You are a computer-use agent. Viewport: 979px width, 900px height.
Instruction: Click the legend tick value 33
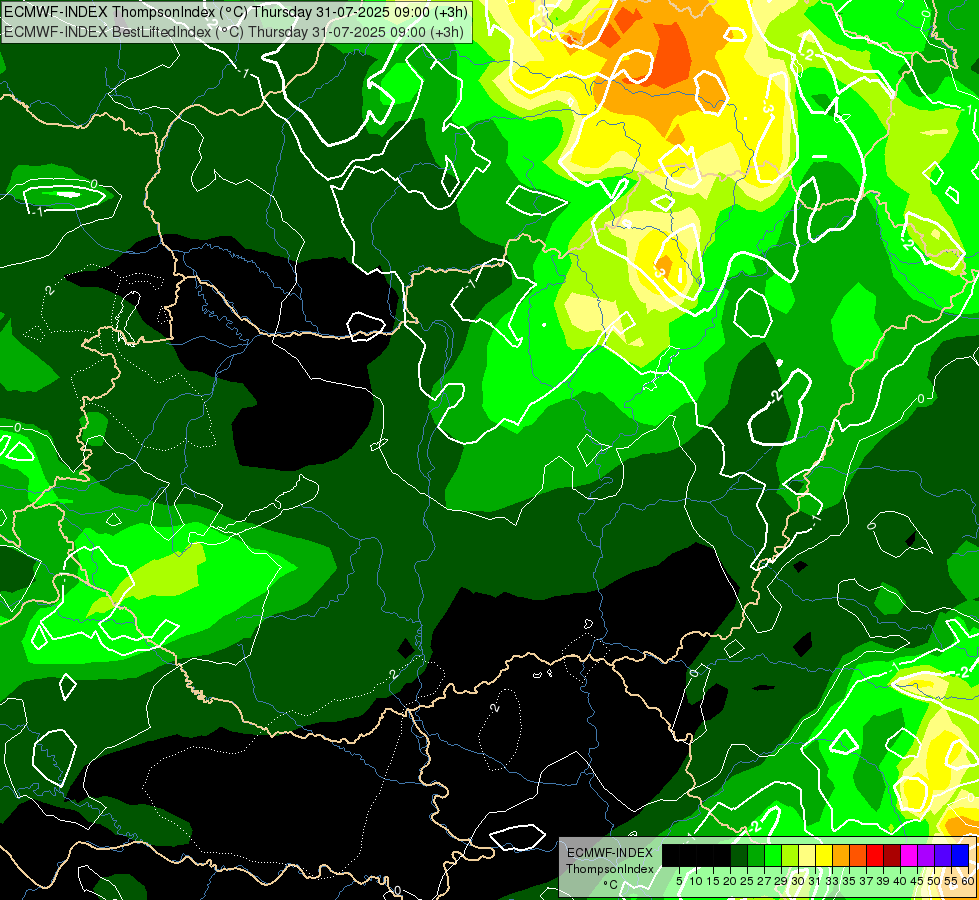832,881
